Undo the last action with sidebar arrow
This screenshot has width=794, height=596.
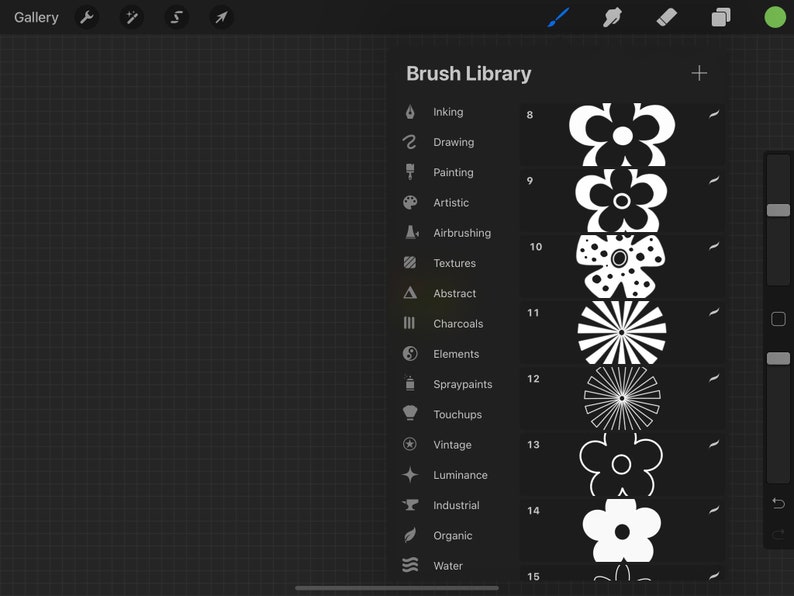tap(778, 503)
